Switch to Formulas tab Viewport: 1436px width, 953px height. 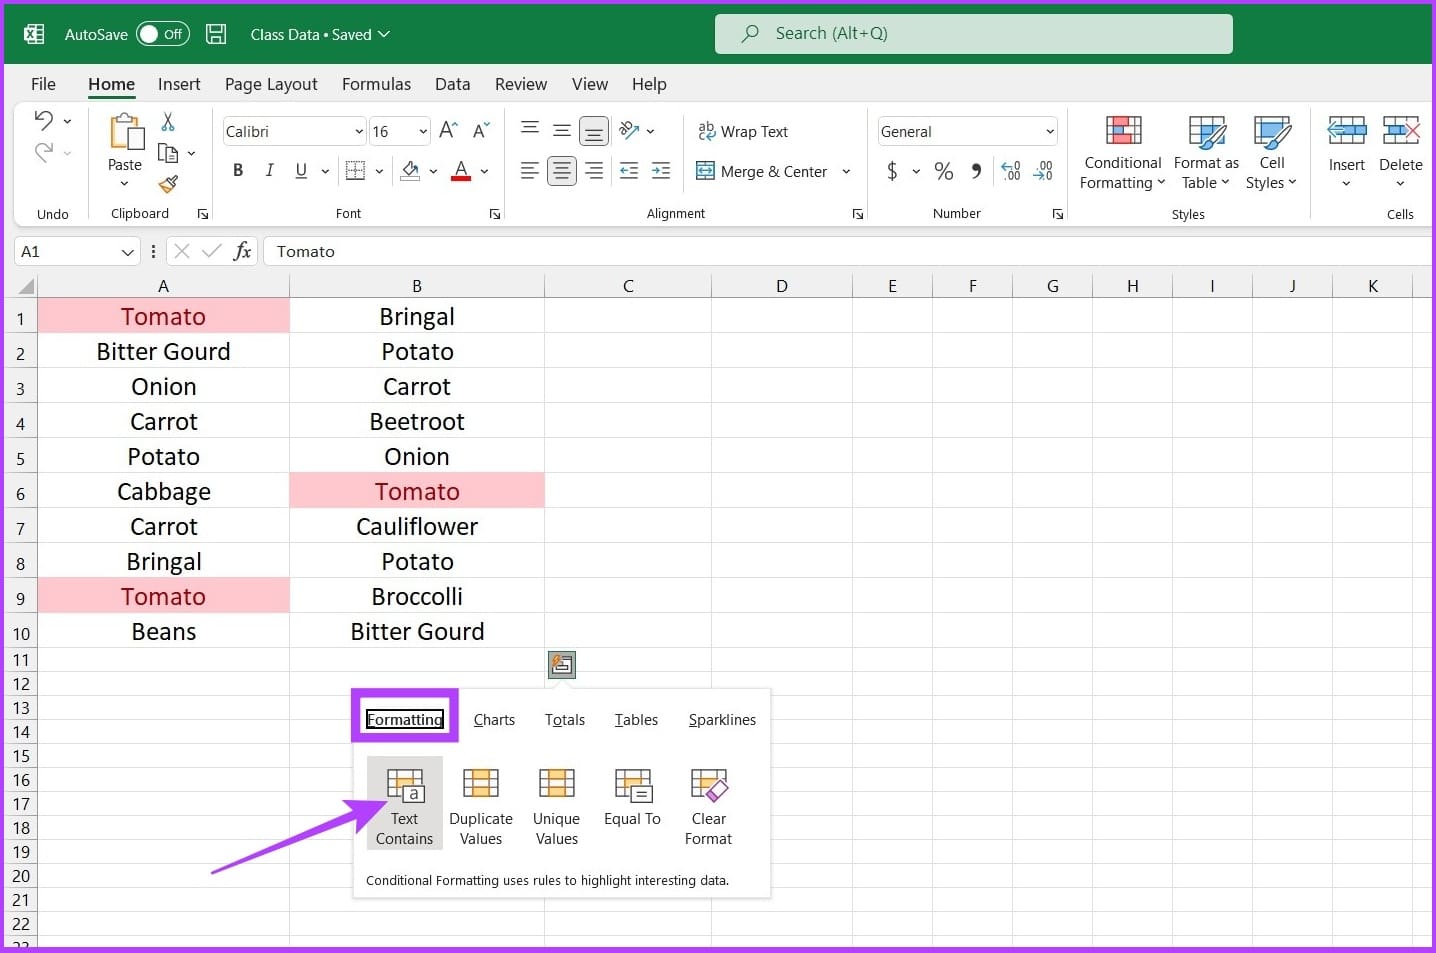point(376,84)
